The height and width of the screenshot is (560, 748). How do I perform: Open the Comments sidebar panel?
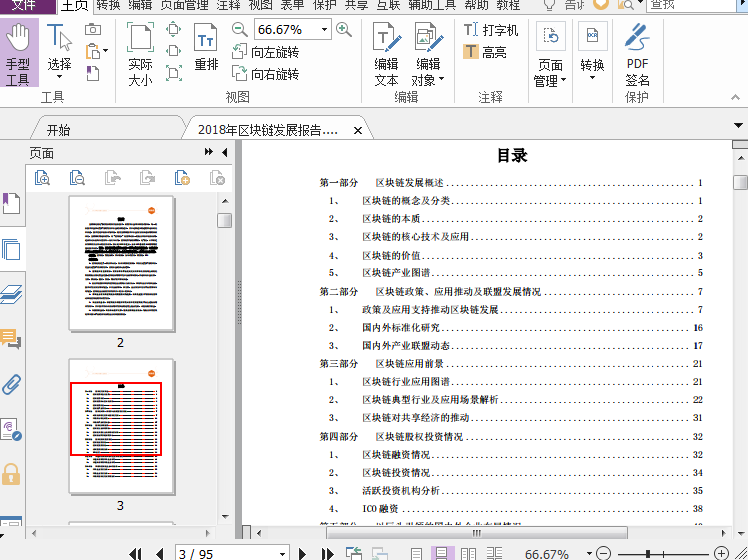point(11,339)
